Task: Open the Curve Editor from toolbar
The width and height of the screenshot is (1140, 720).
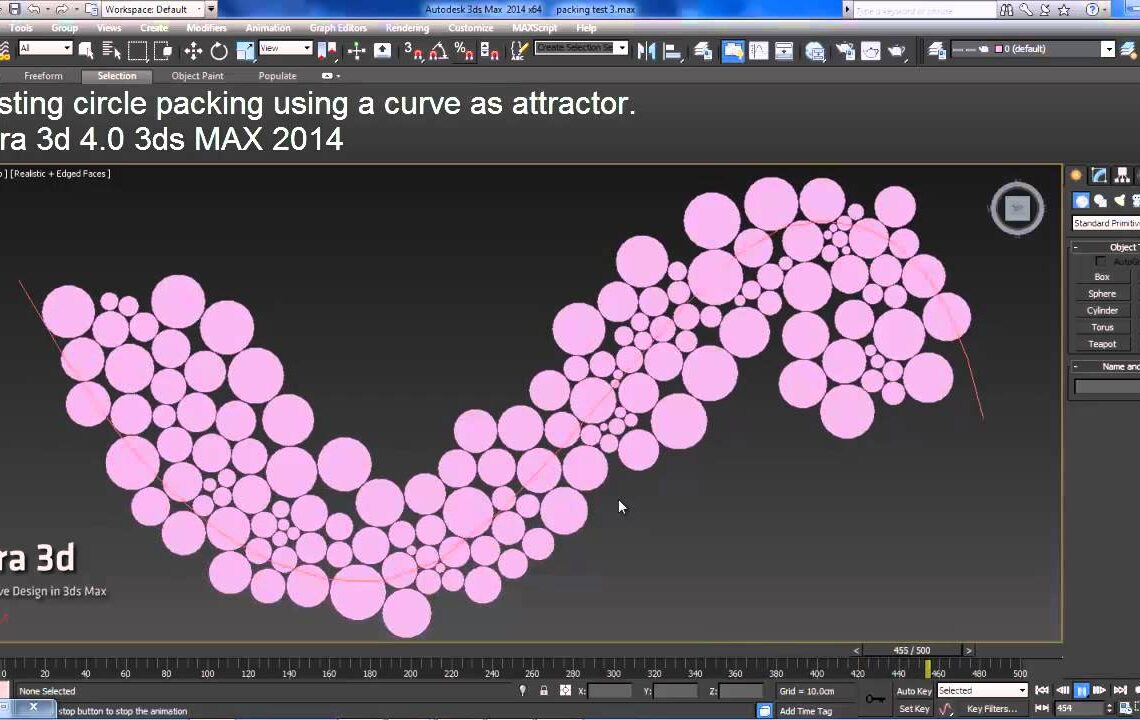Action: coord(759,51)
